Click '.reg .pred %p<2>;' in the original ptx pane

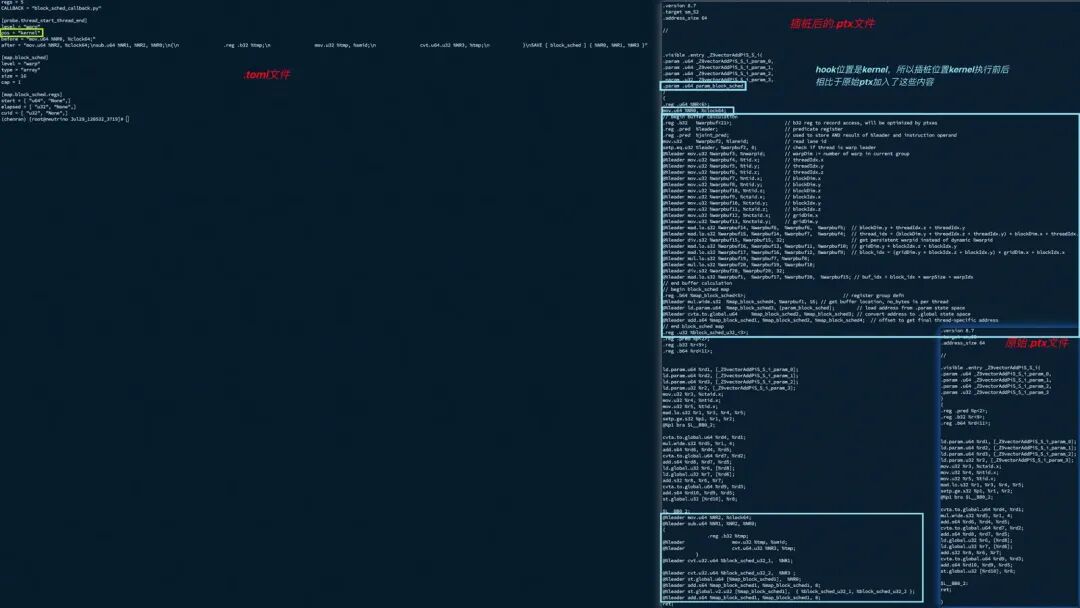[x=964, y=411]
